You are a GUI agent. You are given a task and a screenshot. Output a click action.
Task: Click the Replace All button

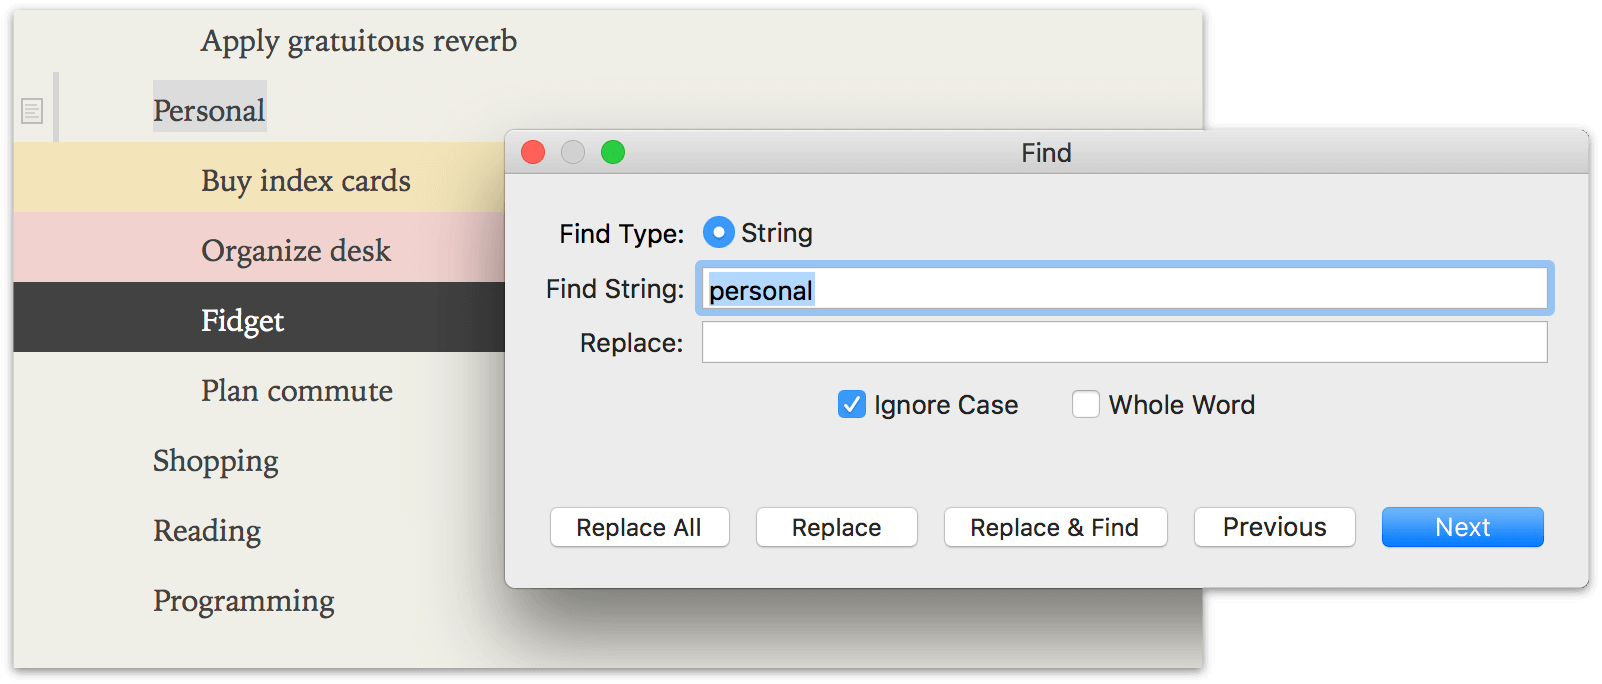(x=640, y=527)
